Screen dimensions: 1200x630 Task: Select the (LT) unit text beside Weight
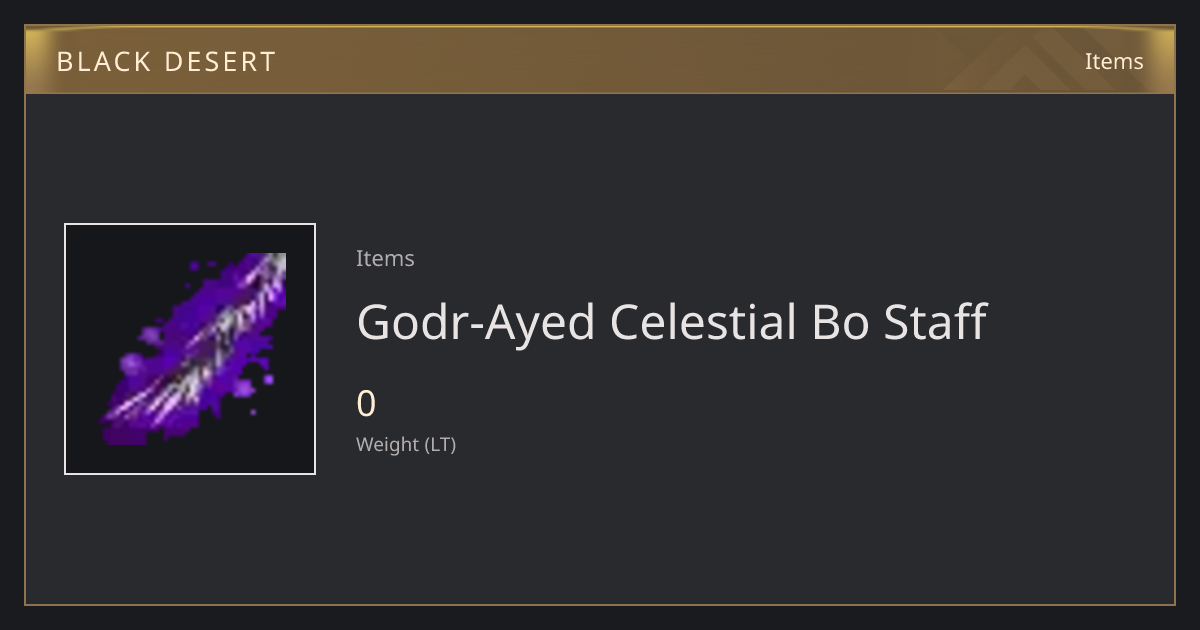pyautogui.click(x=440, y=444)
